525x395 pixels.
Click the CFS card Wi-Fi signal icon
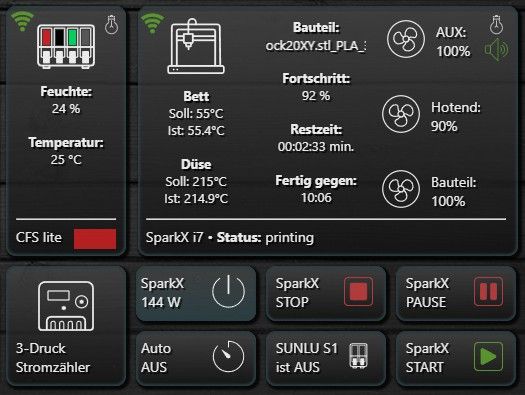[22, 21]
